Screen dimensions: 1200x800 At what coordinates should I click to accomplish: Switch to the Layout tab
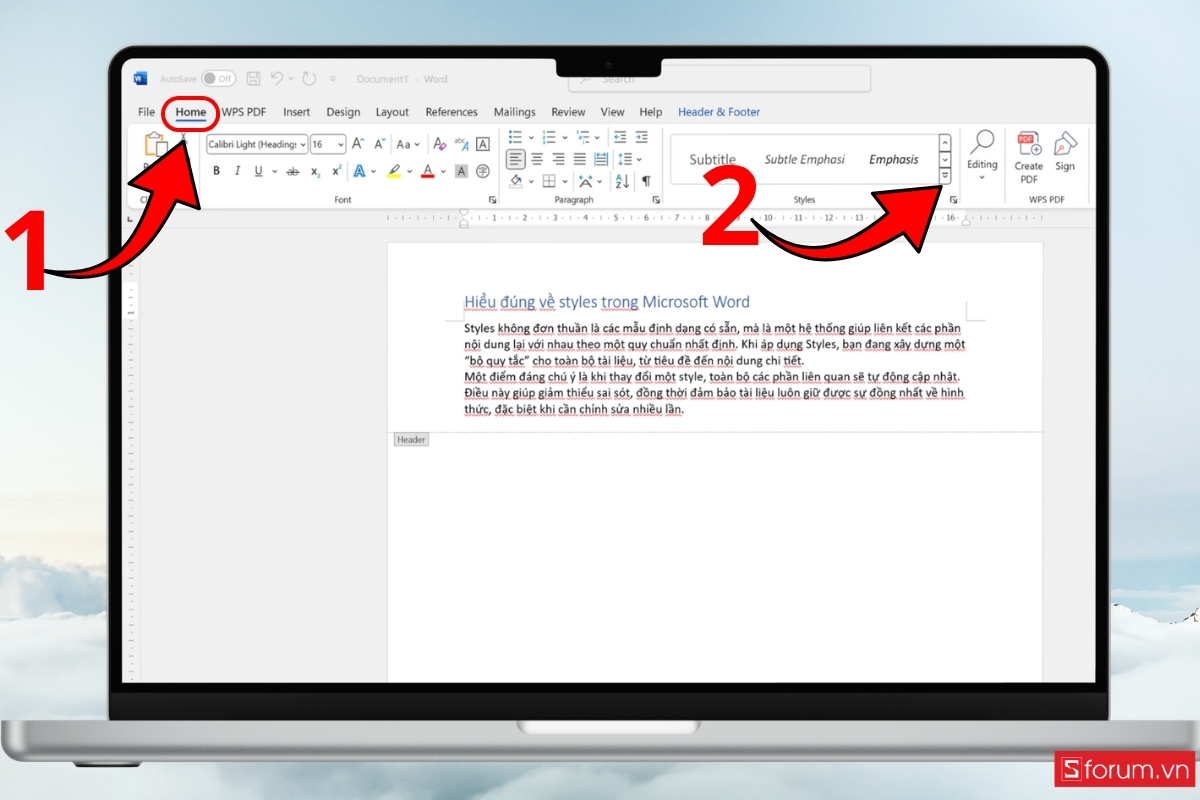[392, 112]
